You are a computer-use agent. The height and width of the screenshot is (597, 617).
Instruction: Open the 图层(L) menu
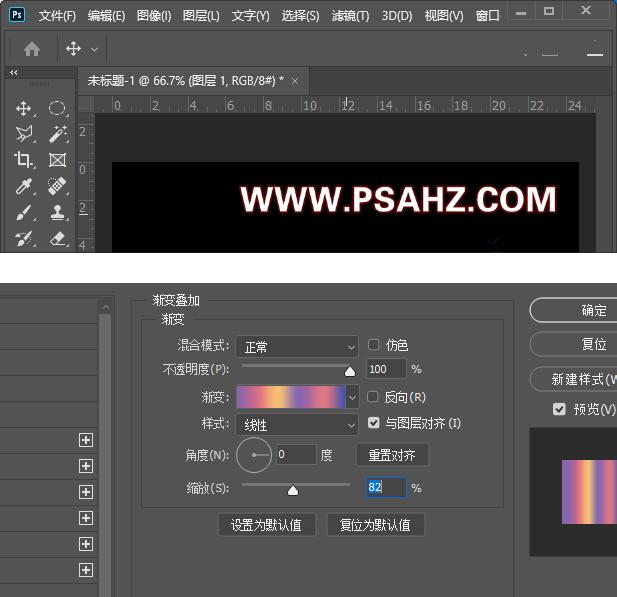click(201, 16)
